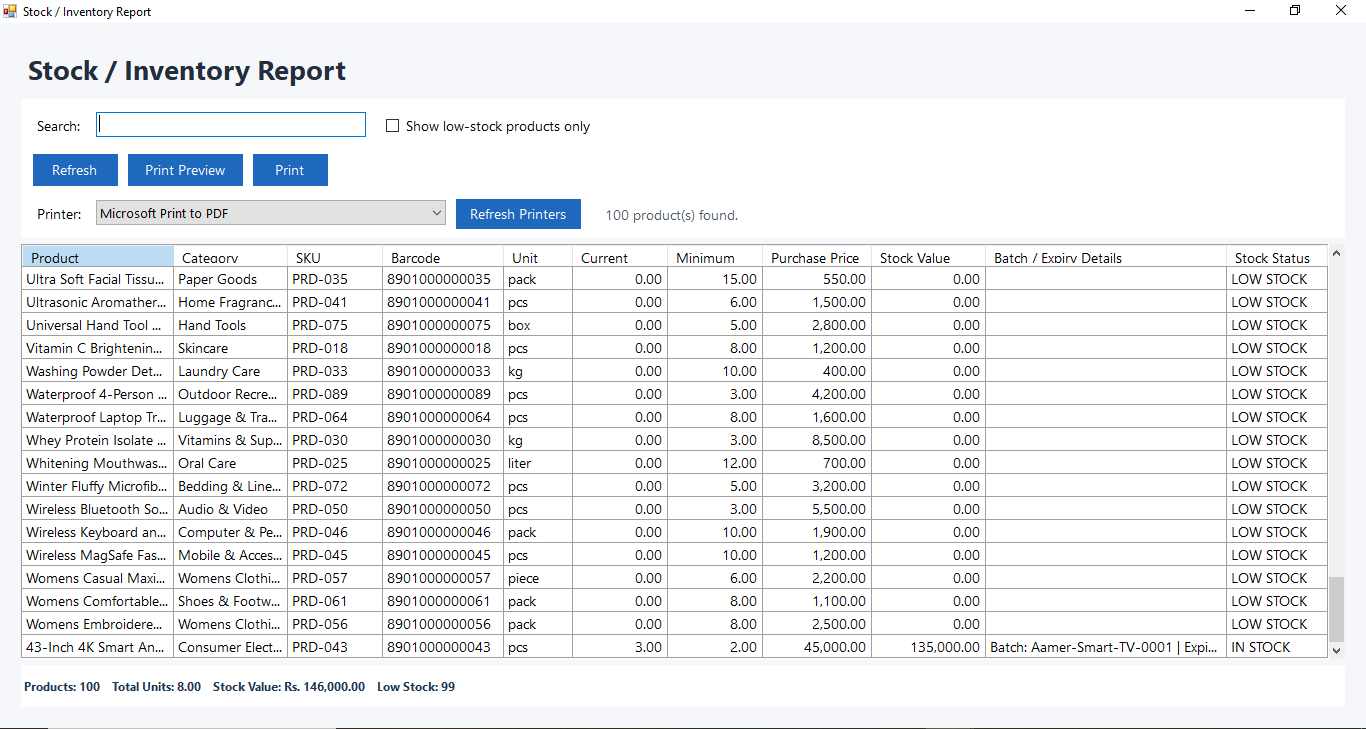Viewport: 1366px width, 729px height.
Task: Sort by the Category column header
Action: pos(231,257)
